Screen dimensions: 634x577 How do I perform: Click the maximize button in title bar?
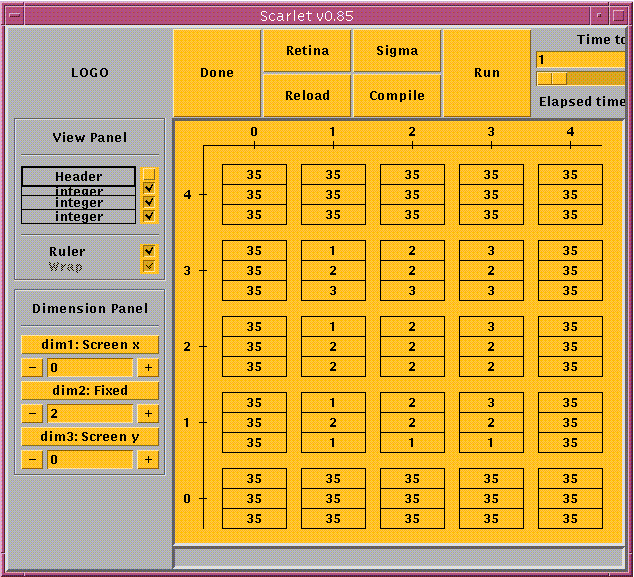tap(619, 16)
